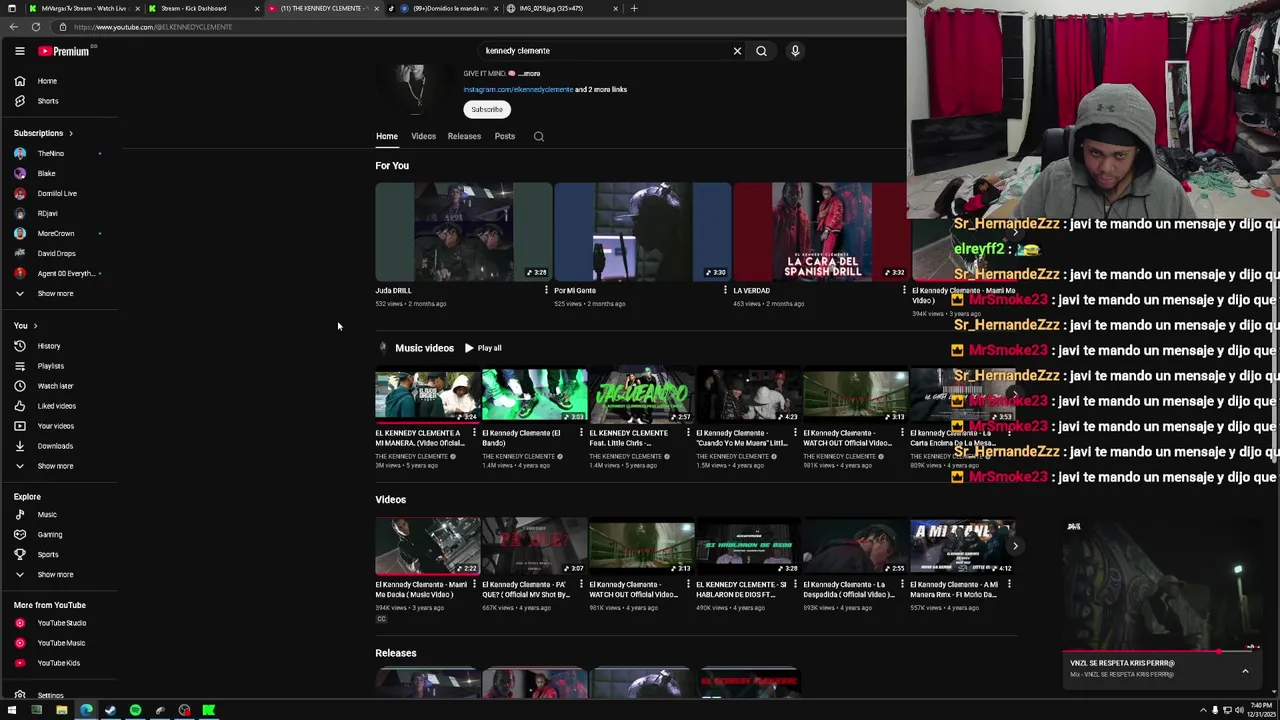
Task: Clear the search box with the X icon
Action: pos(737,51)
